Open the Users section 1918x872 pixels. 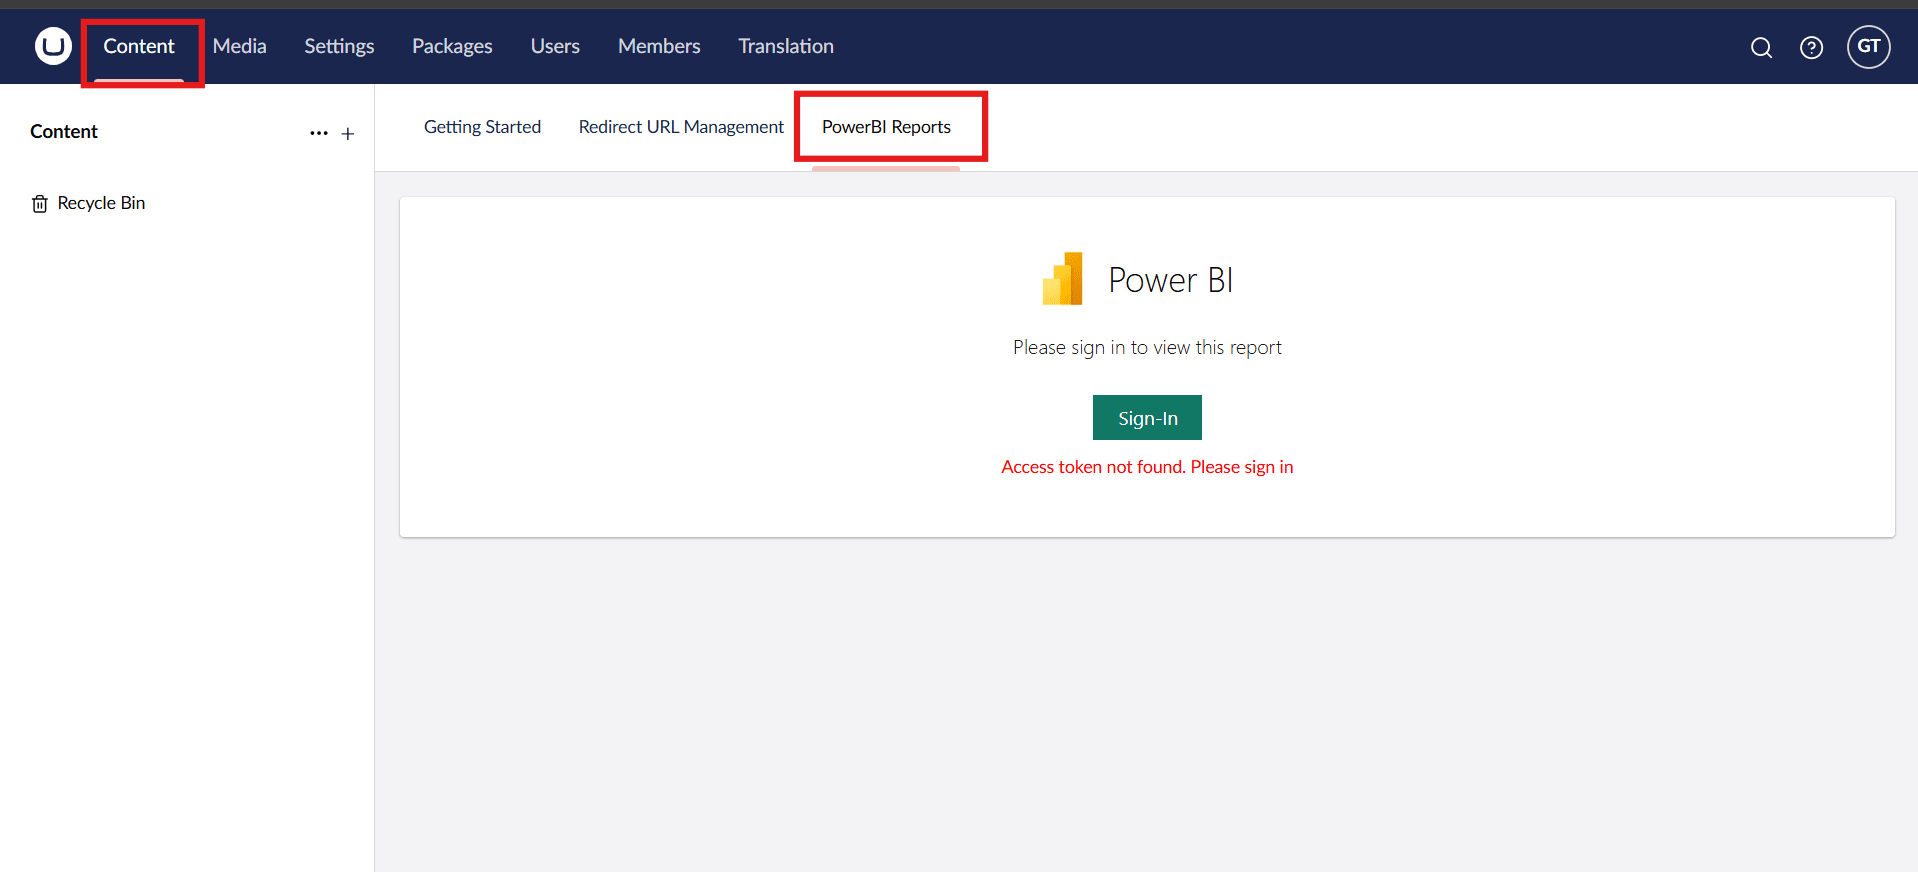555,46
